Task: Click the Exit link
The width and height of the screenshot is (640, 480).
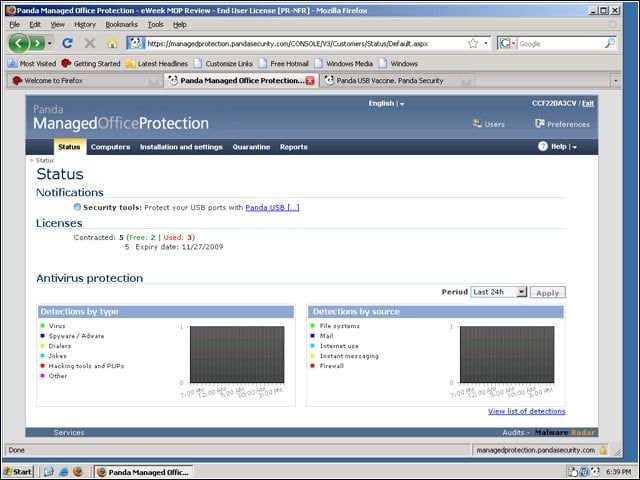Action: pos(588,103)
